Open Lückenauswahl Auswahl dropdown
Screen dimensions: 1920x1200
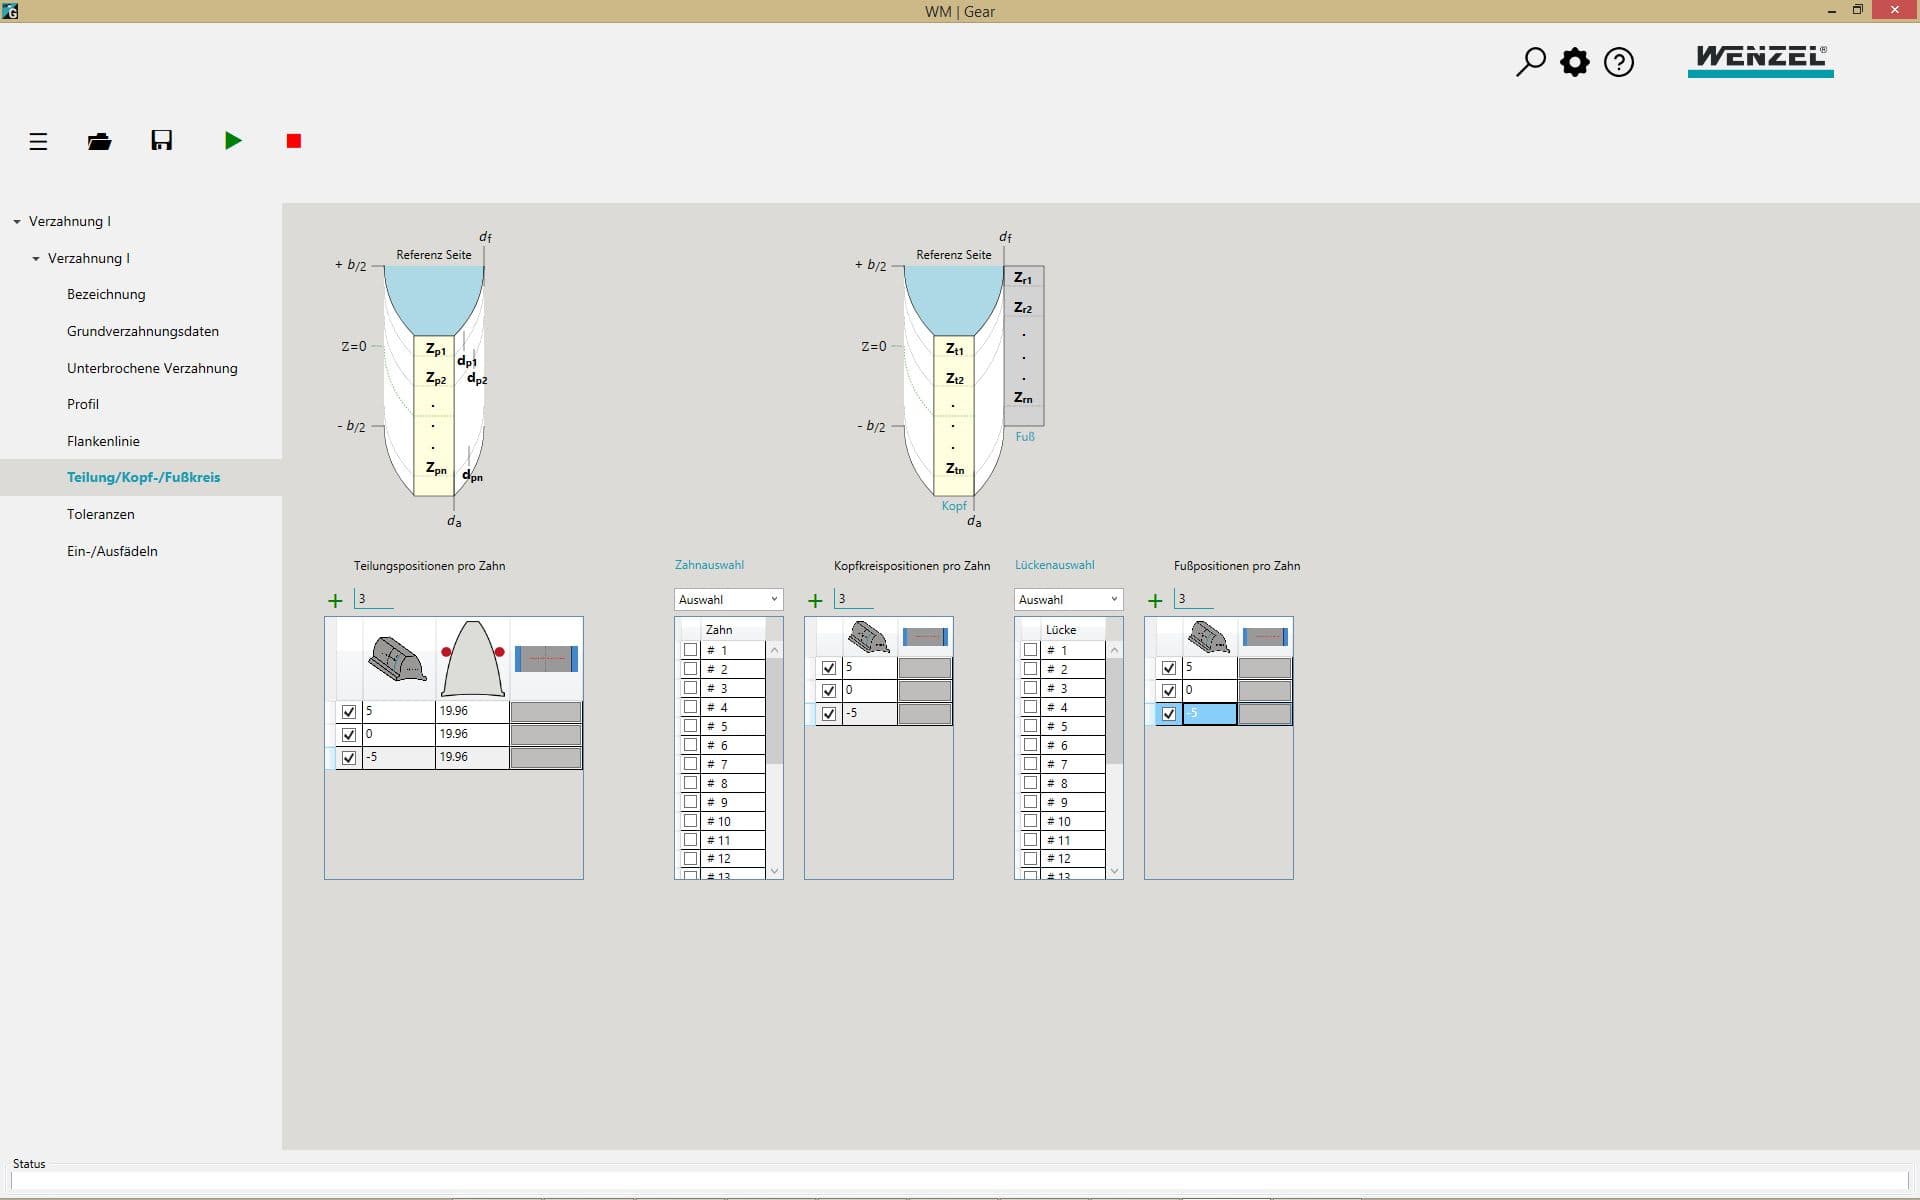pos(1068,599)
